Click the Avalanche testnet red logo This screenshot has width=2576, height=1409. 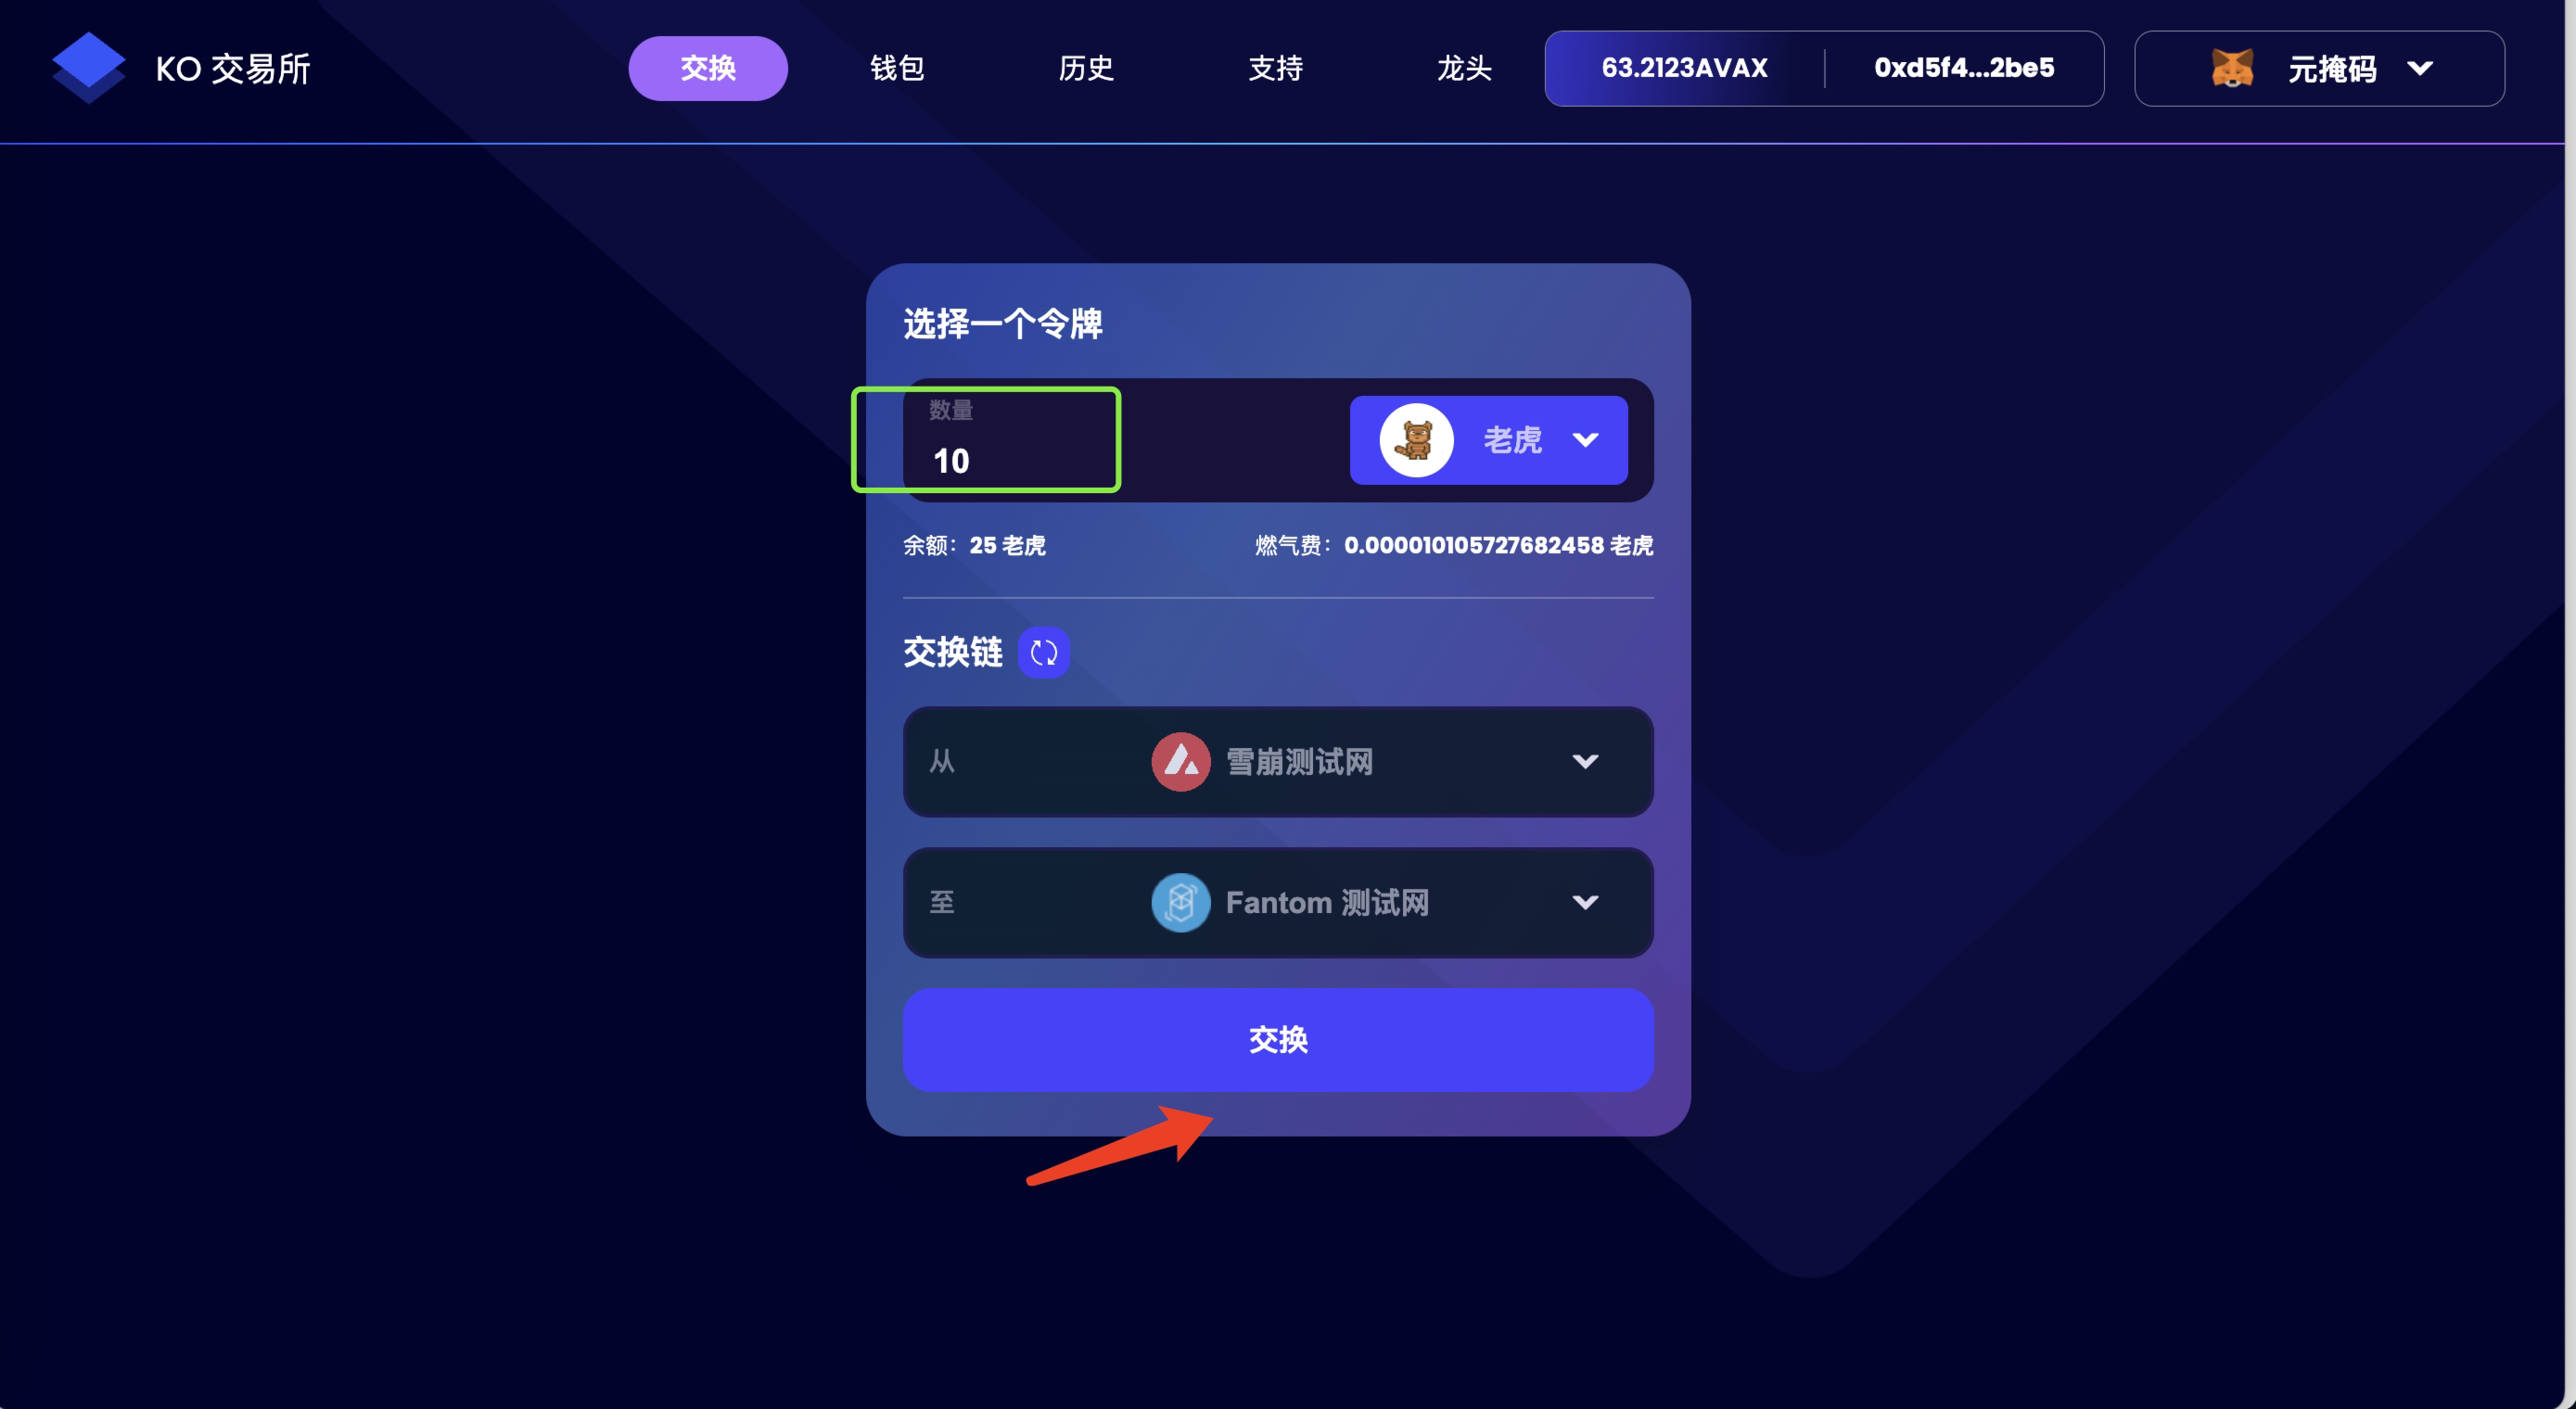coord(1180,762)
